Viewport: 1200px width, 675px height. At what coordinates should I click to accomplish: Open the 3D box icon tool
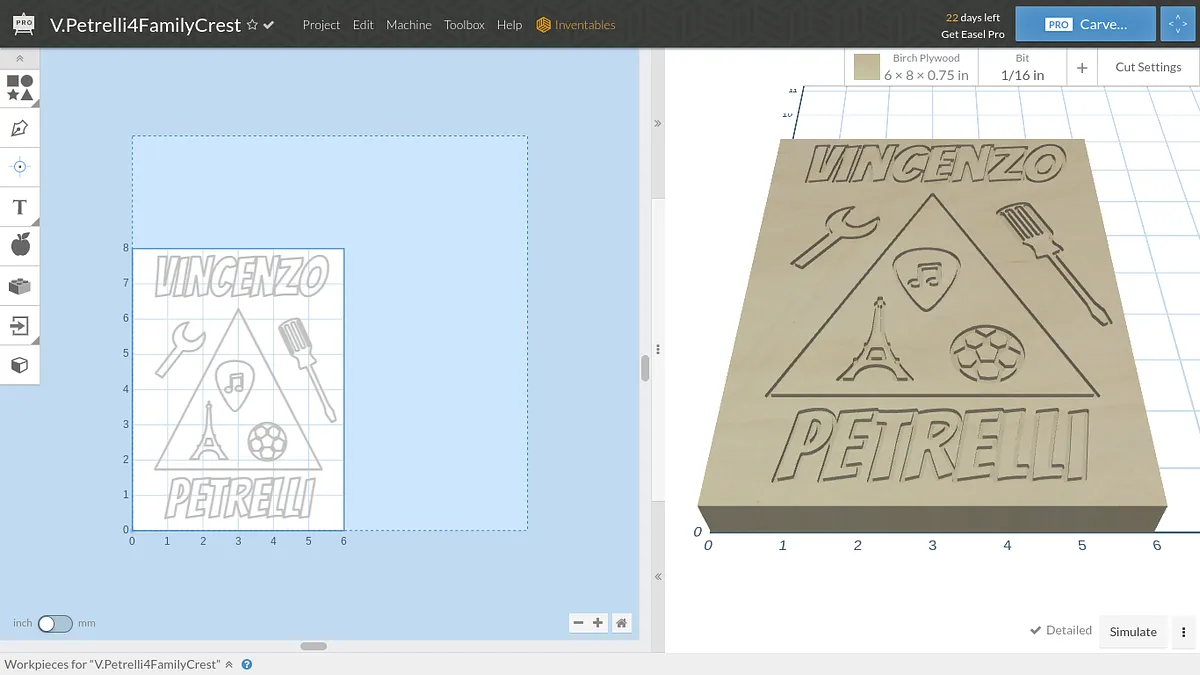(20, 365)
